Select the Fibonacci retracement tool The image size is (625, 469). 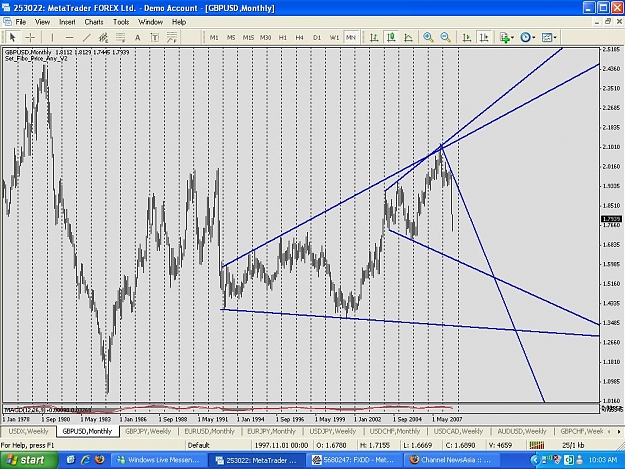click(x=120, y=37)
